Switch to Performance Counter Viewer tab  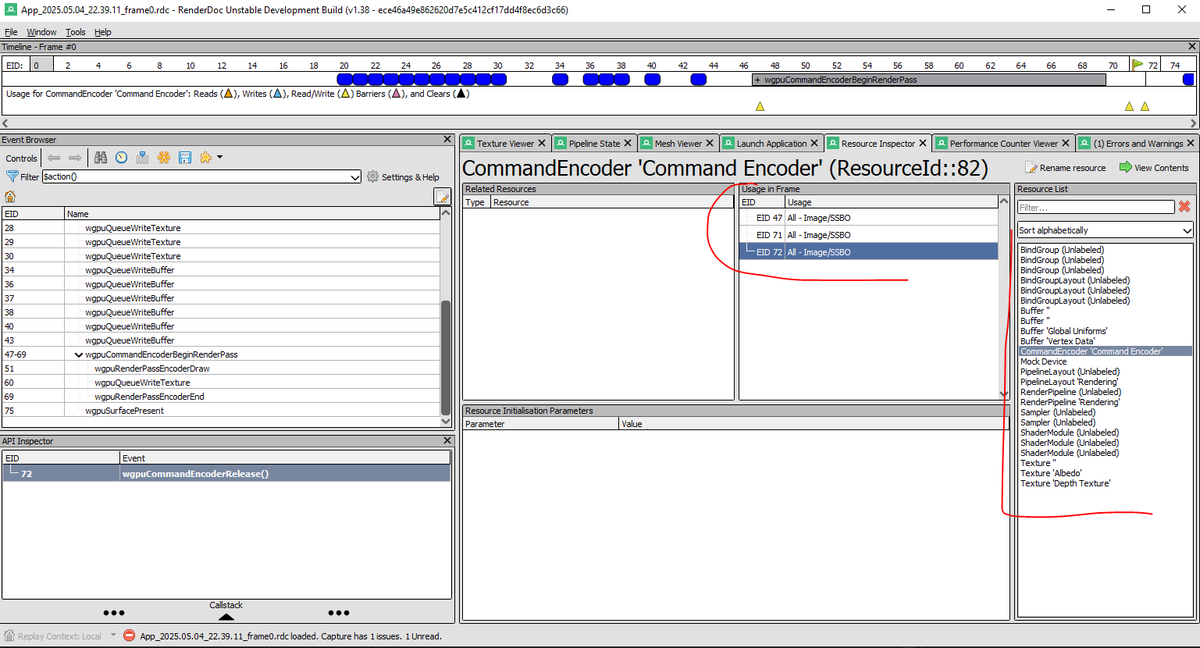1003,144
